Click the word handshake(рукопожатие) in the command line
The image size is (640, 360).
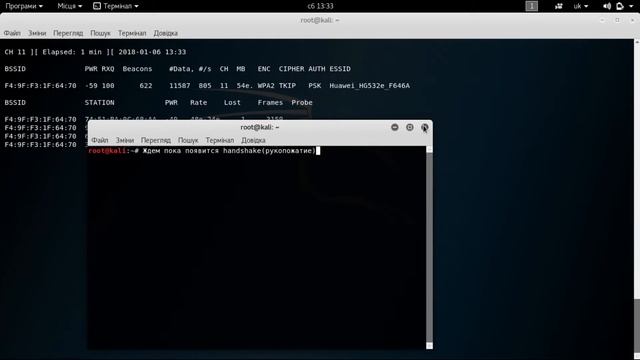click(x=269, y=151)
